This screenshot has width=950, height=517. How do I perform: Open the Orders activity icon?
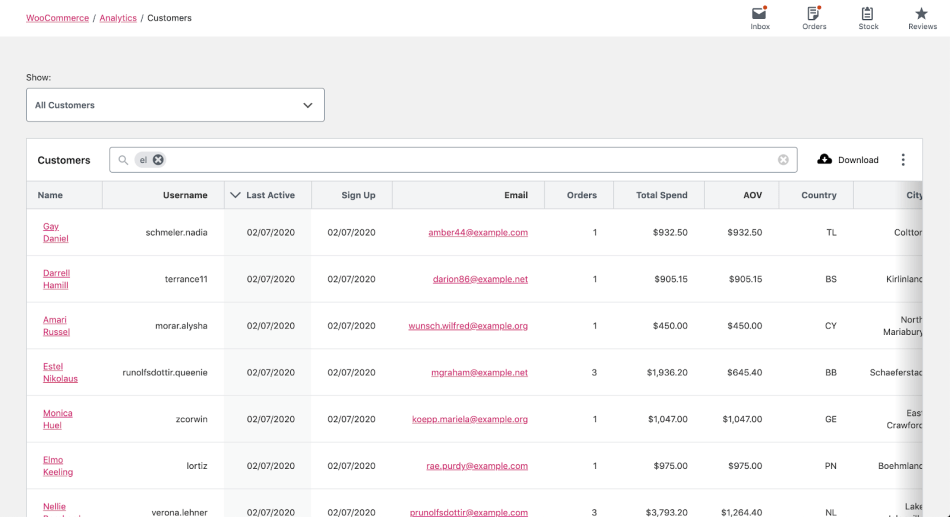(x=814, y=18)
